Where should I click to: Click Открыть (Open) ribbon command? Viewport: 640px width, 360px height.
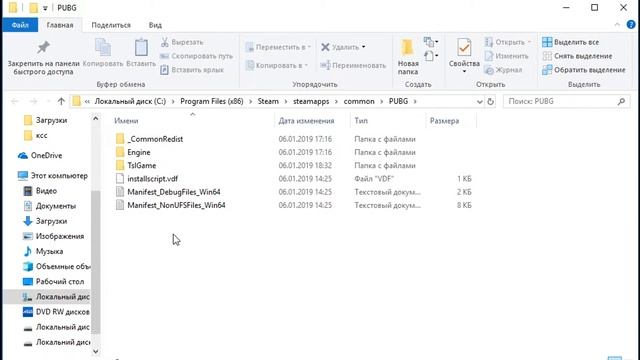pos(507,42)
